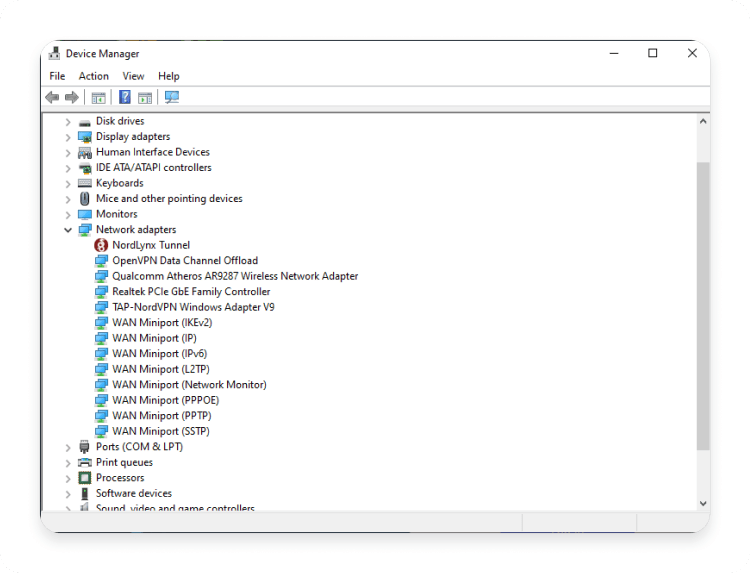Select WAN Miniport (Network Monitor) entry

pyautogui.click(x=189, y=385)
